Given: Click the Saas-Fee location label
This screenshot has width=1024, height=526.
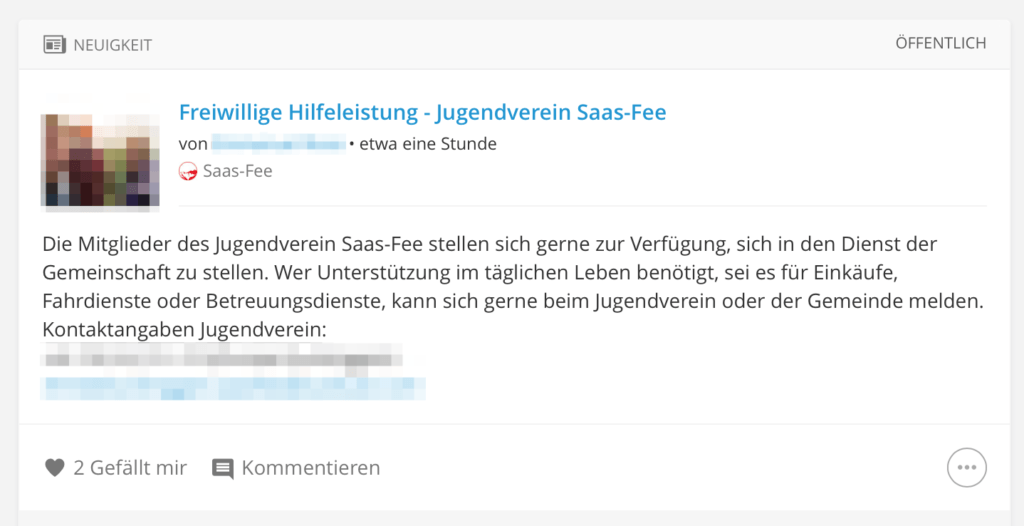Looking at the screenshot, I should click(238, 171).
